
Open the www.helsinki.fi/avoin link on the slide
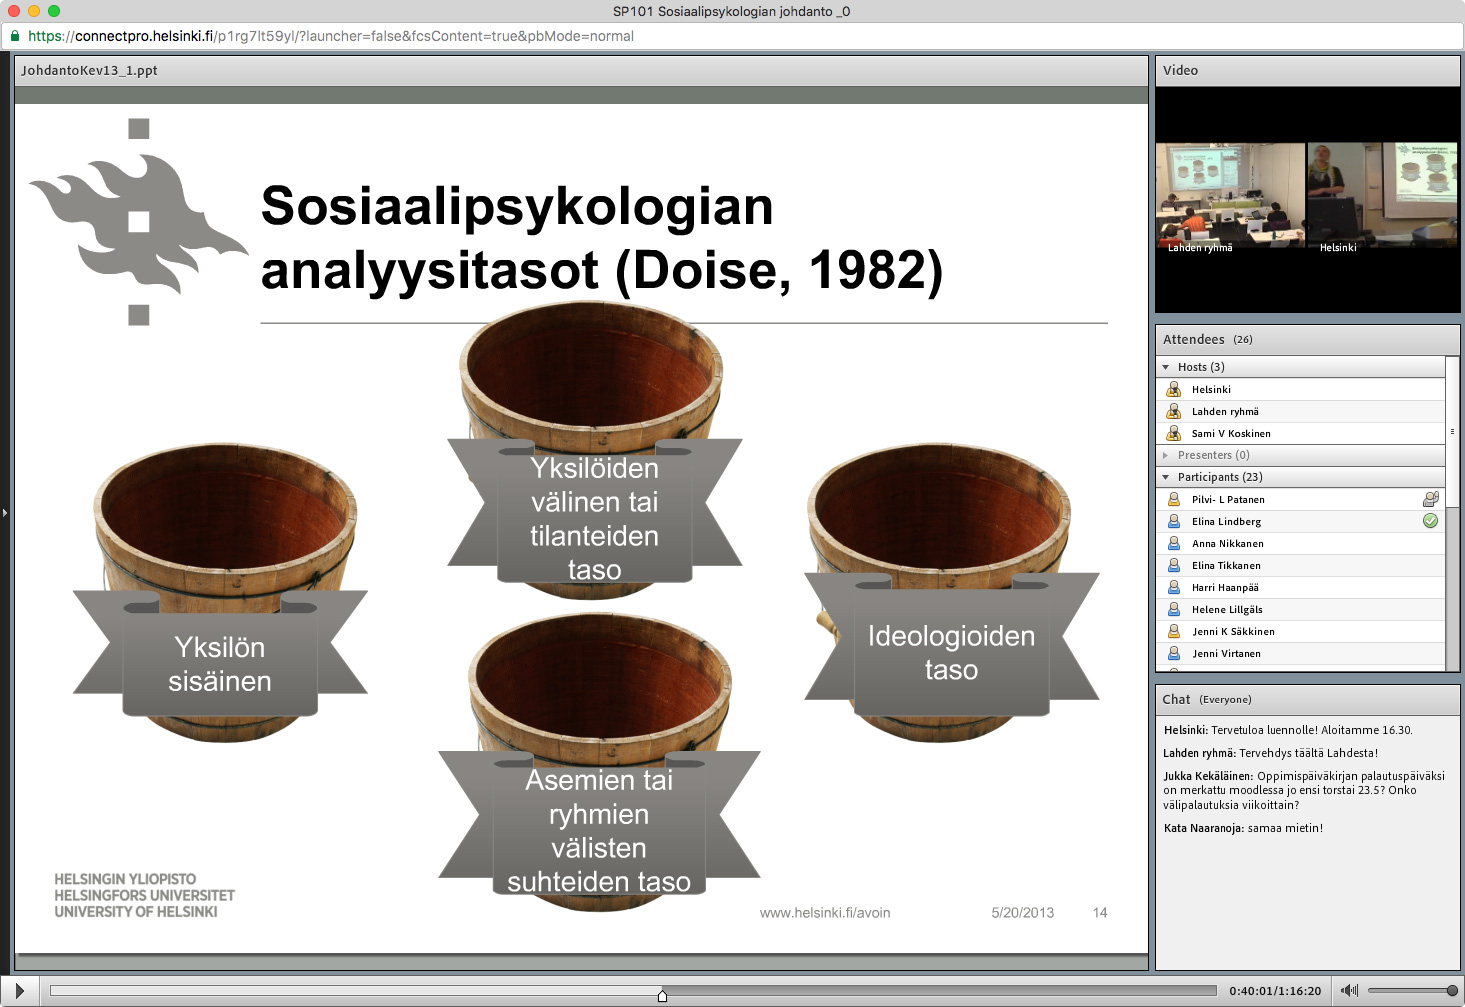pyautogui.click(x=824, y=912)
